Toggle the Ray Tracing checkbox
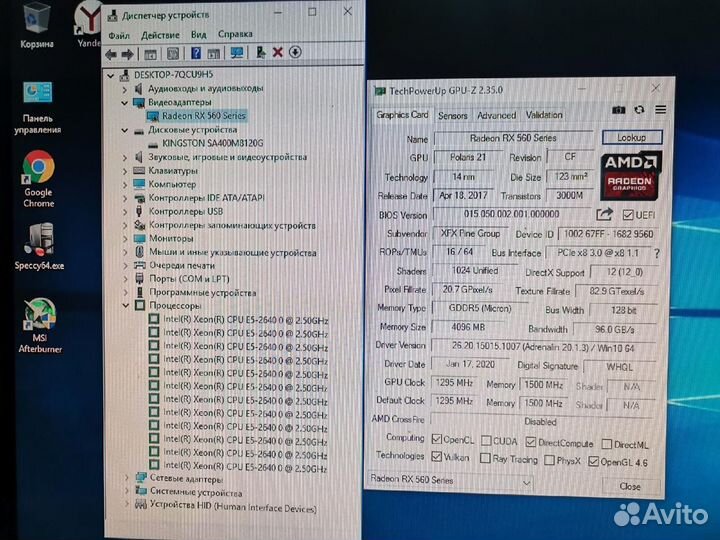Screen dimensions: 720x540 click(485, 458)
